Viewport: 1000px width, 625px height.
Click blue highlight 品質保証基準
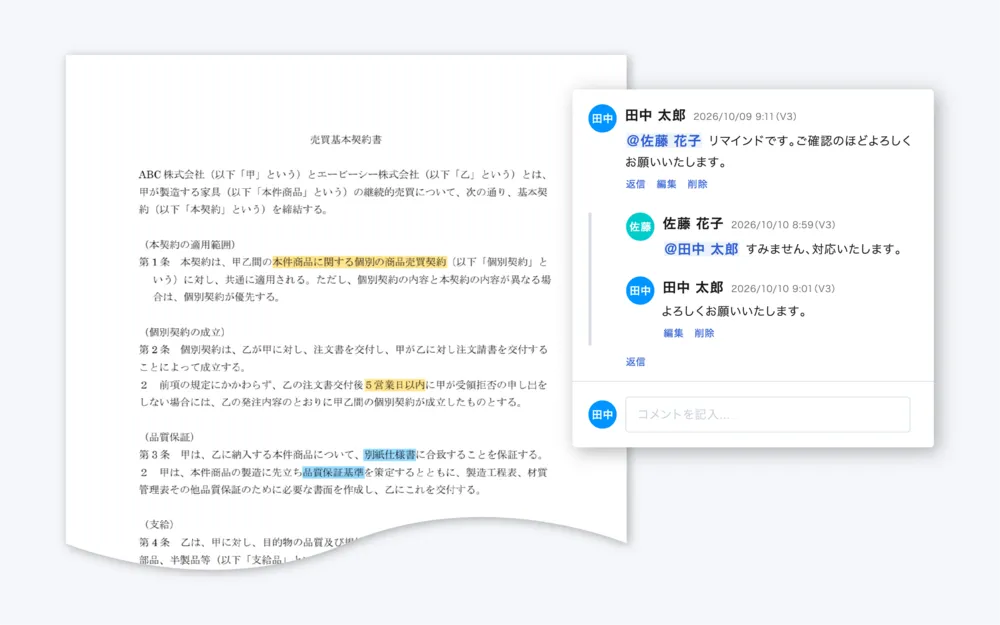click(x=333, y=472)
